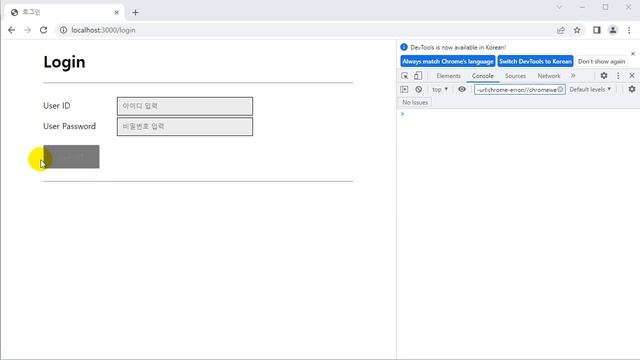Clear the console
This screenshot has width=640, height=360.
tap(418, 89)
